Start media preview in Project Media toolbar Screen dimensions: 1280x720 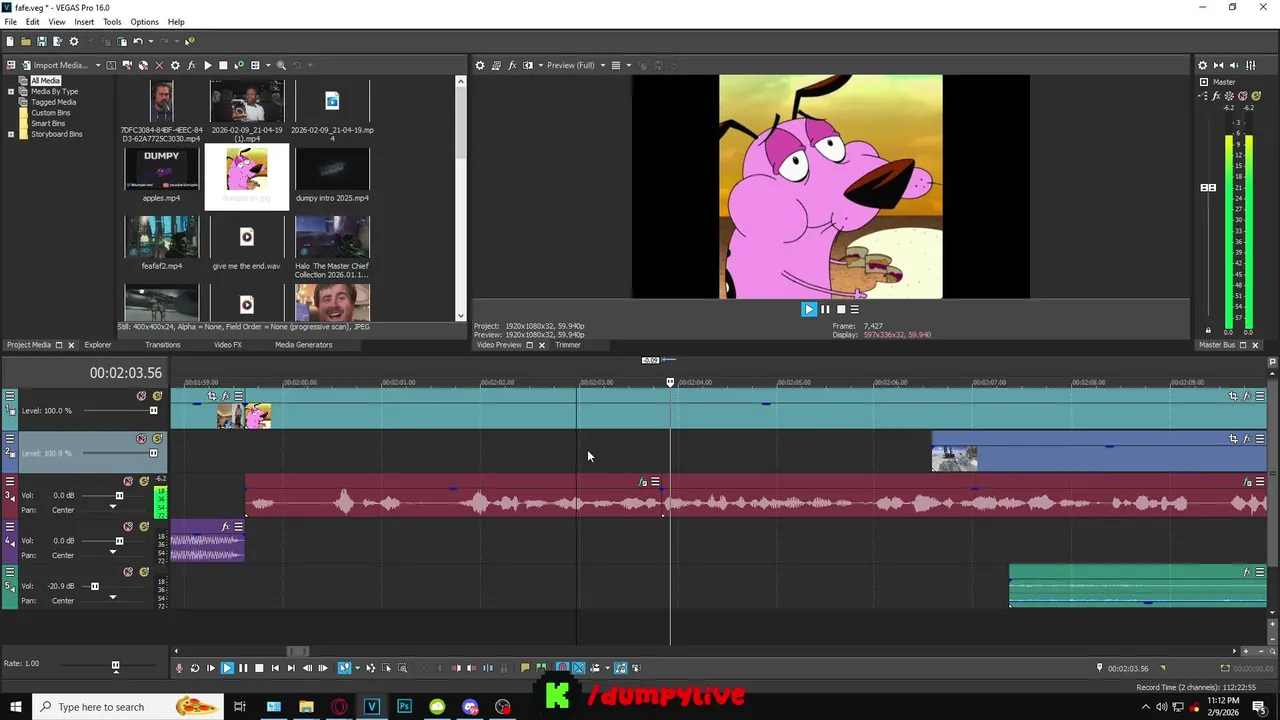tap(207, 65)
